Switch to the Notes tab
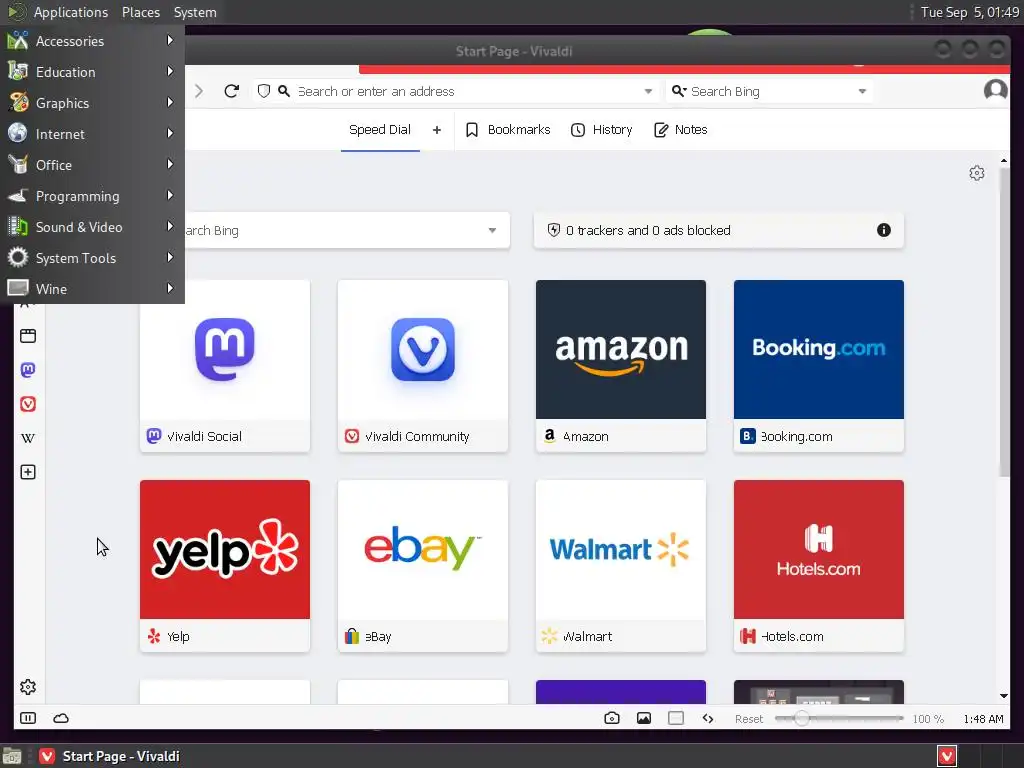This screenshot has width=1024, height=768. (x=680, y=130)
